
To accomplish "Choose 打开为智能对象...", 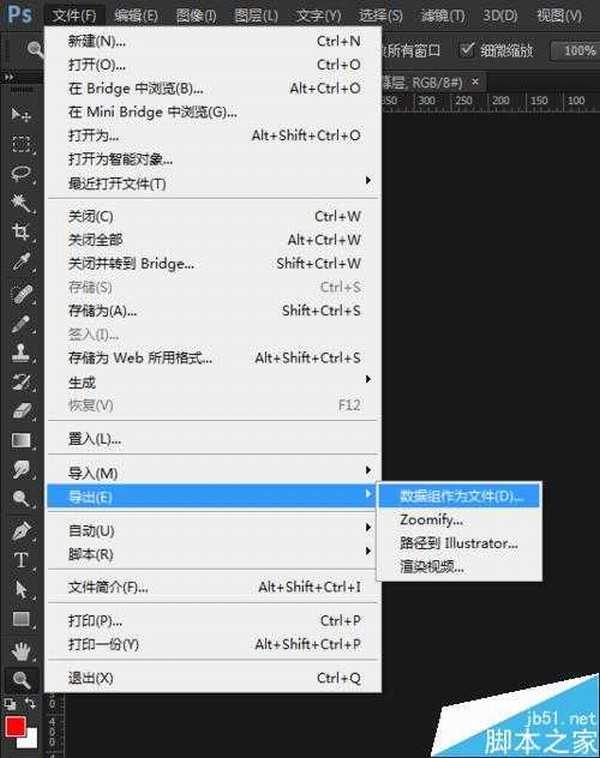I will tap(212, 159).
